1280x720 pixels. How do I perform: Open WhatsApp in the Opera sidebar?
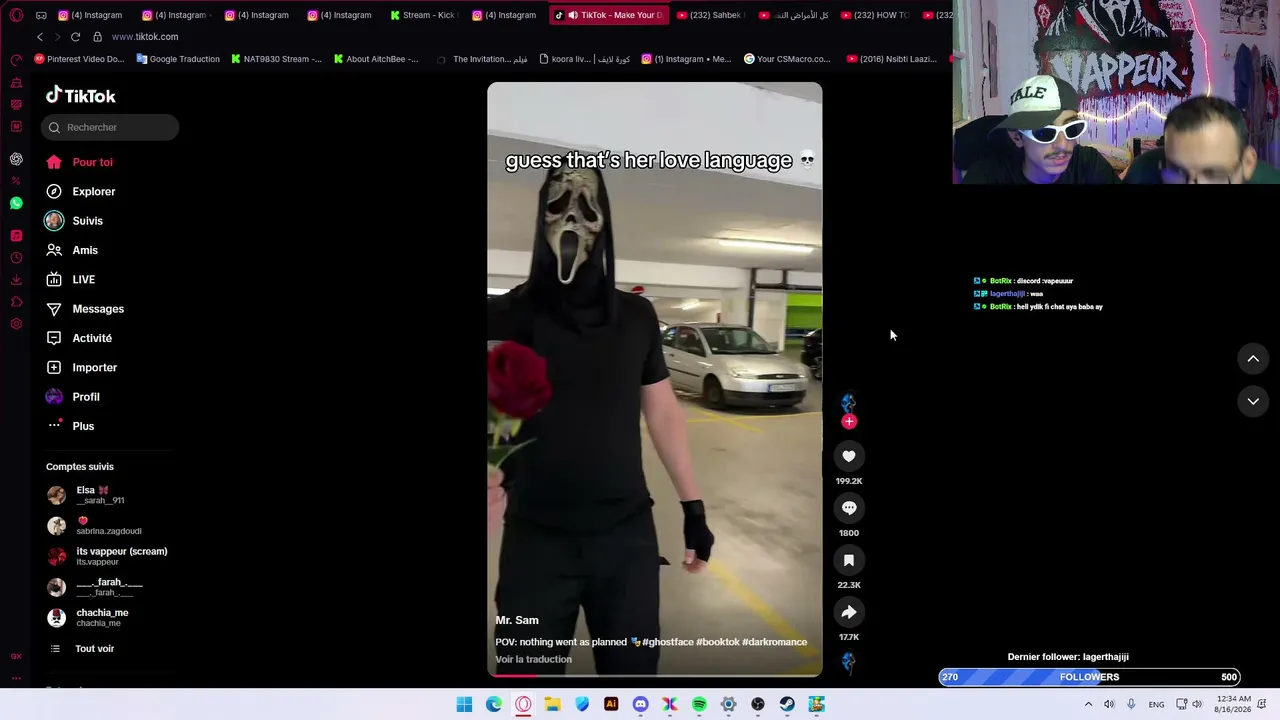coord(16,203)
